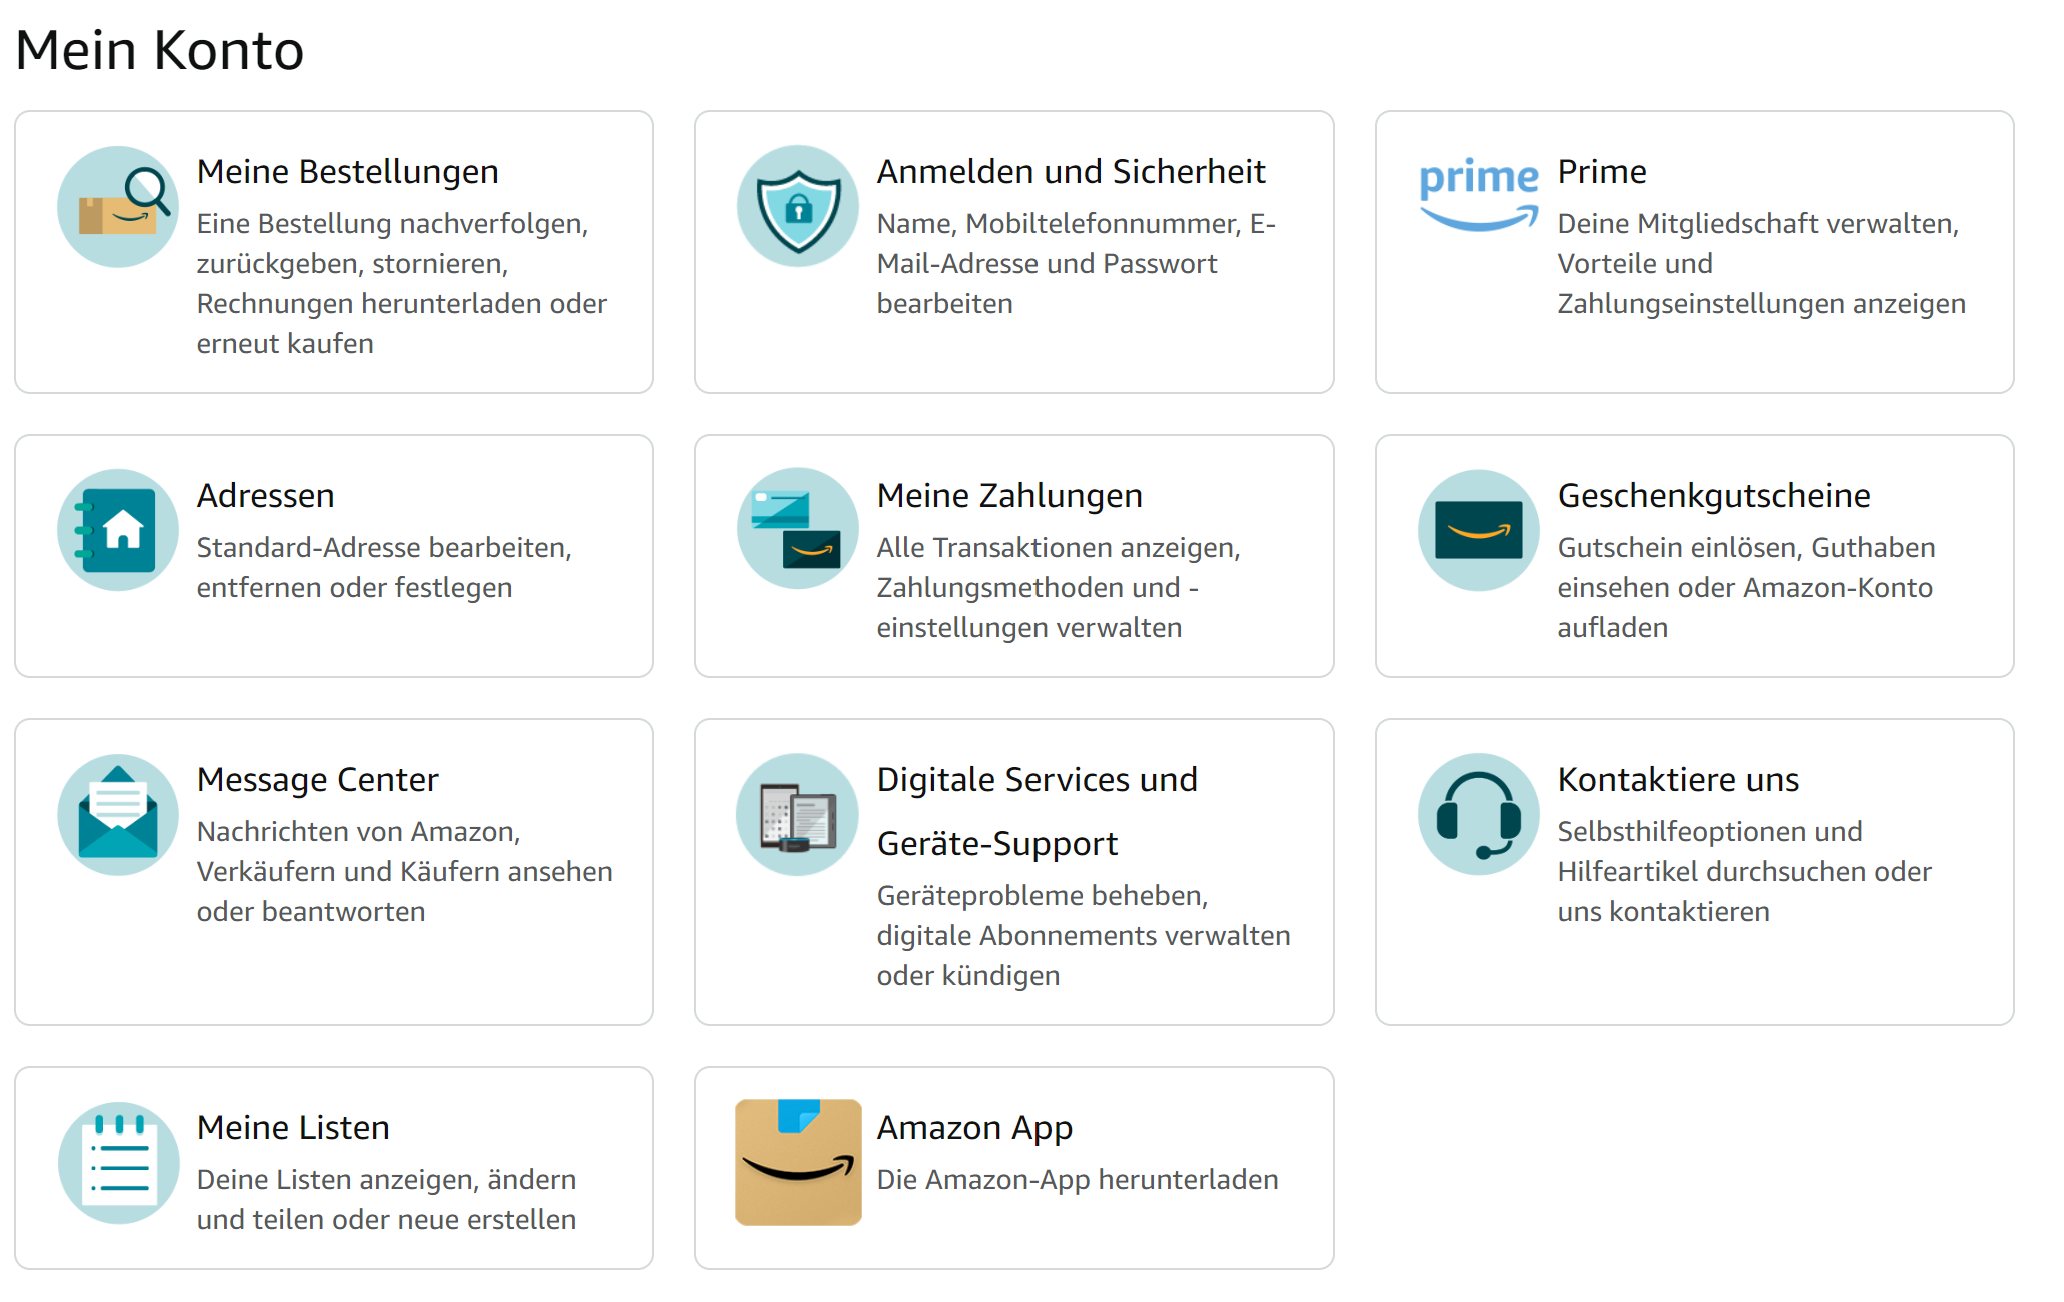Click the prime logo icon
This screenshot has width=2064, height=1302.
[1479, 194]
